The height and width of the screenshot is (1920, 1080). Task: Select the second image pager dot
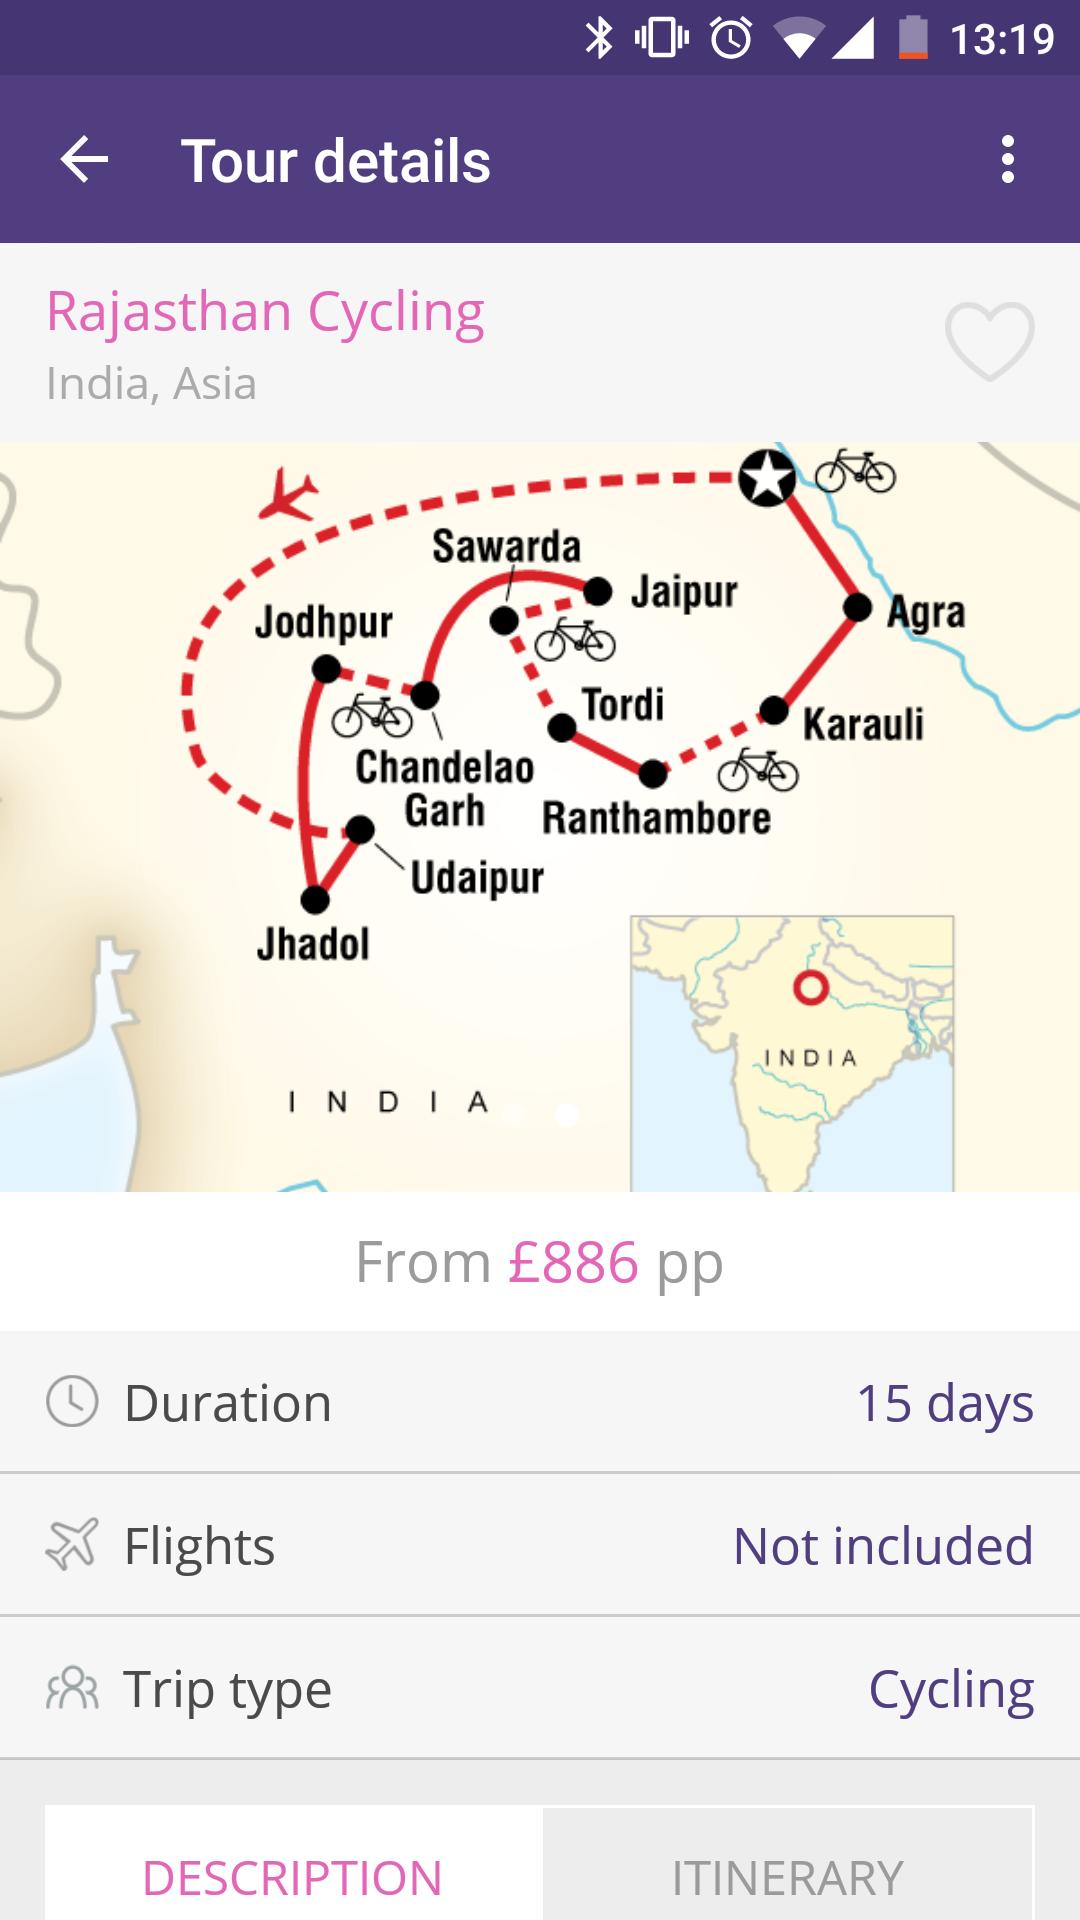[x=566, y=1114]
